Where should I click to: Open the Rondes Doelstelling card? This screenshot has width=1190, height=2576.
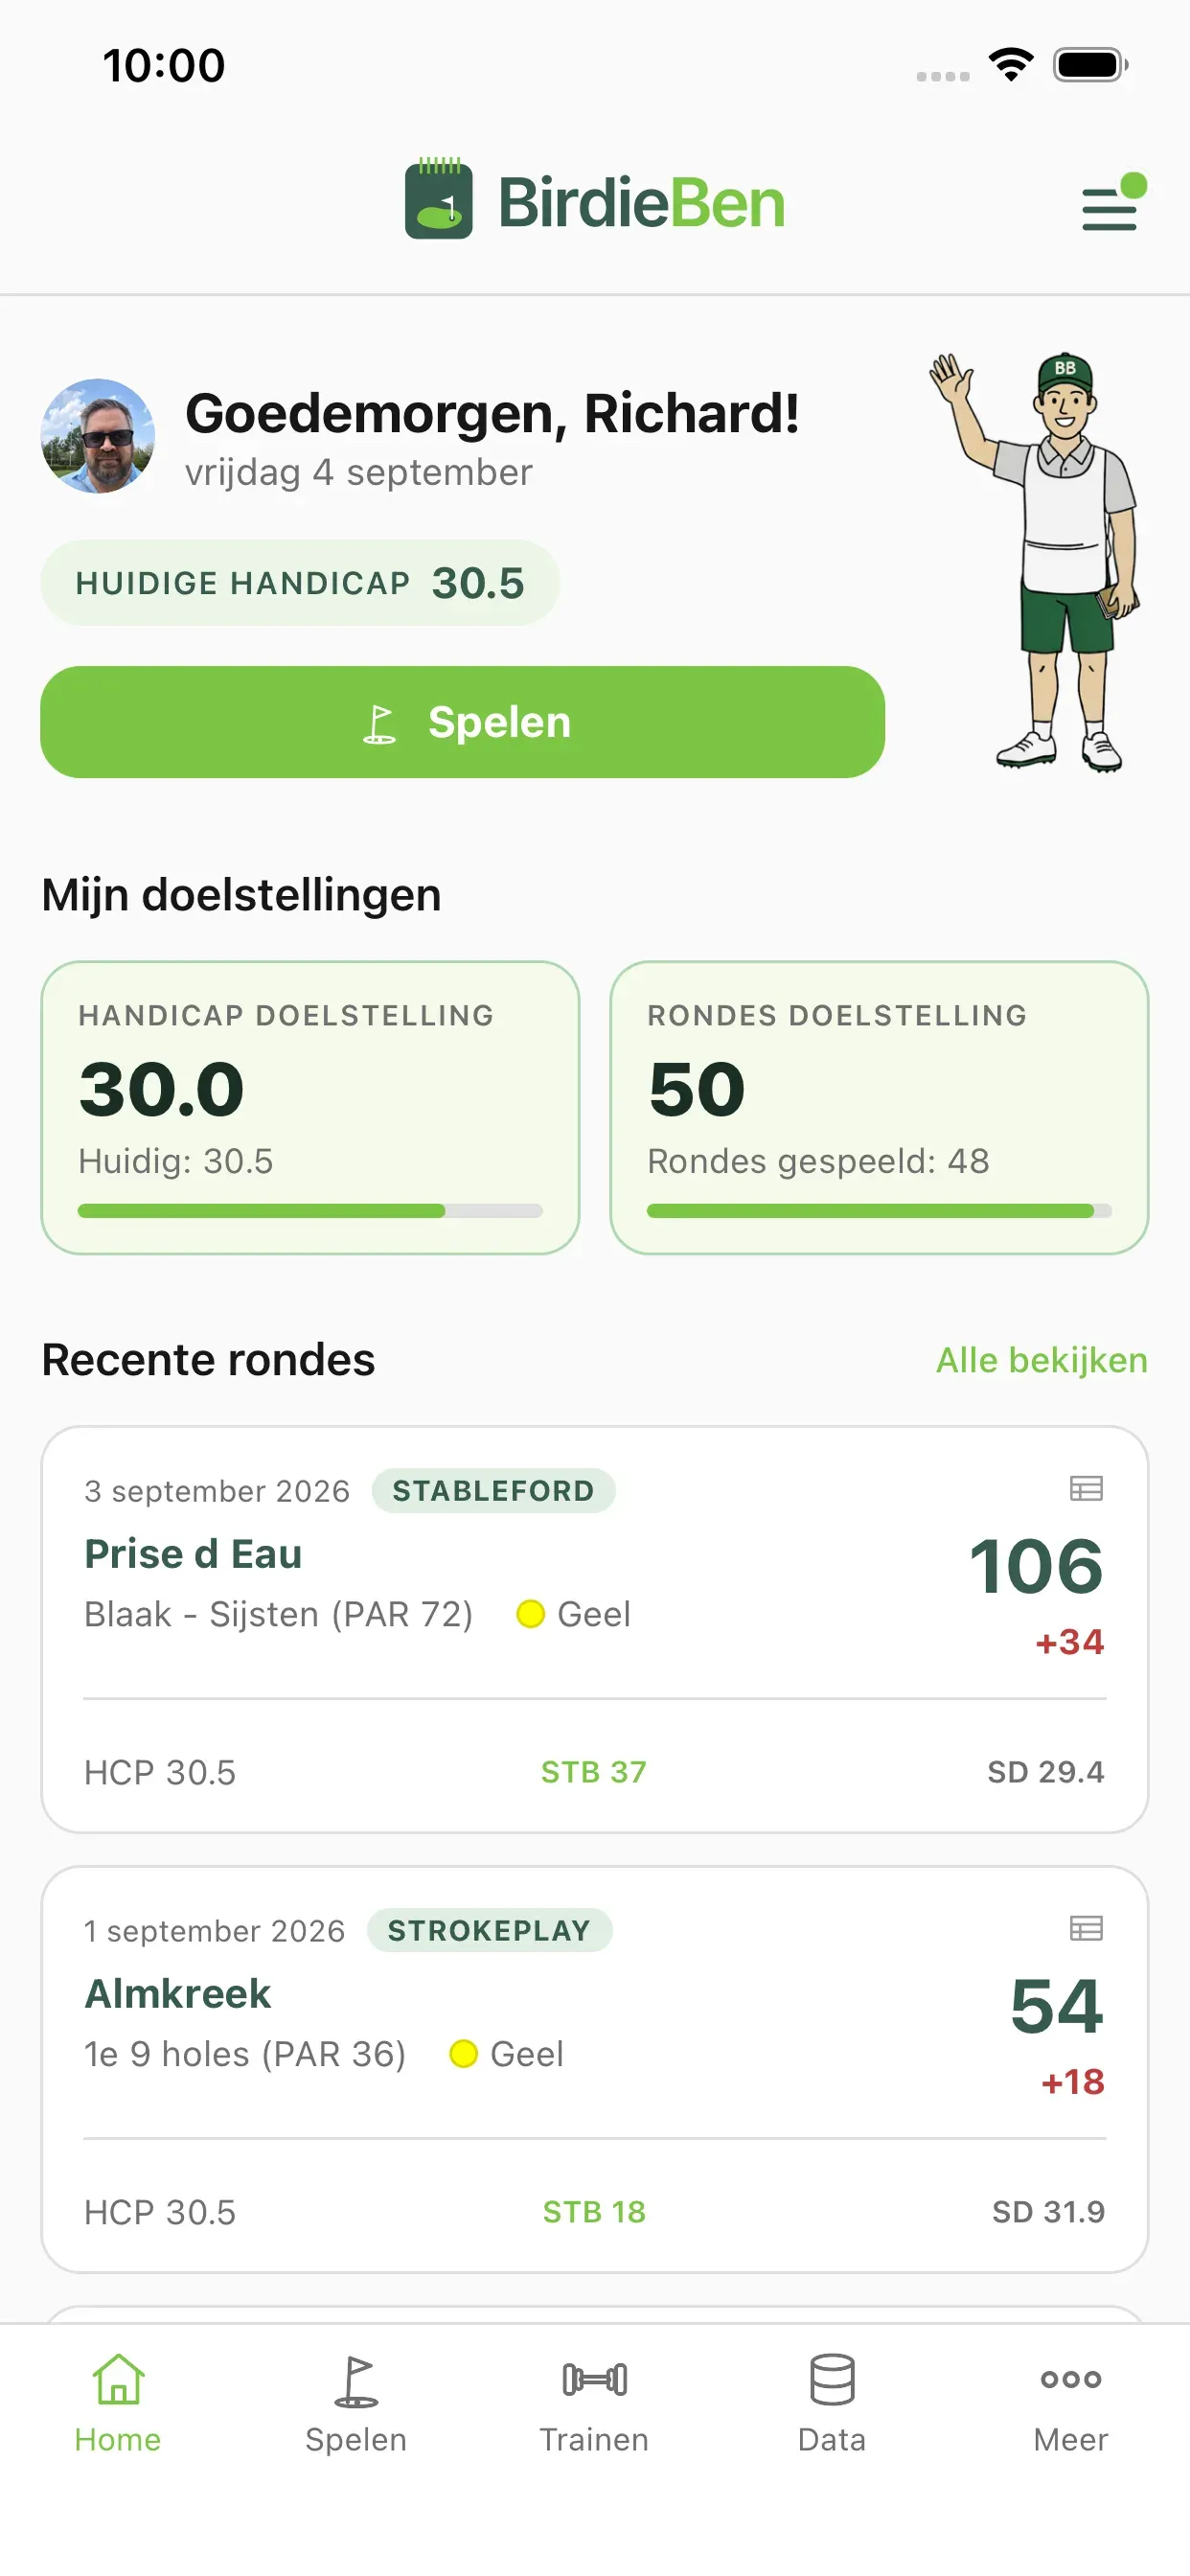tap(879, 1108)
